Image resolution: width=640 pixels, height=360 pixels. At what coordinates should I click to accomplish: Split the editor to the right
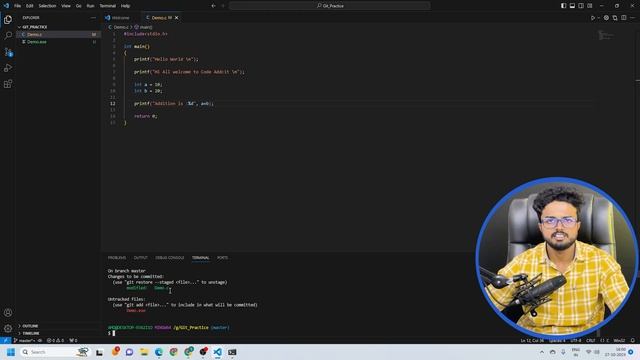point(624,18)
